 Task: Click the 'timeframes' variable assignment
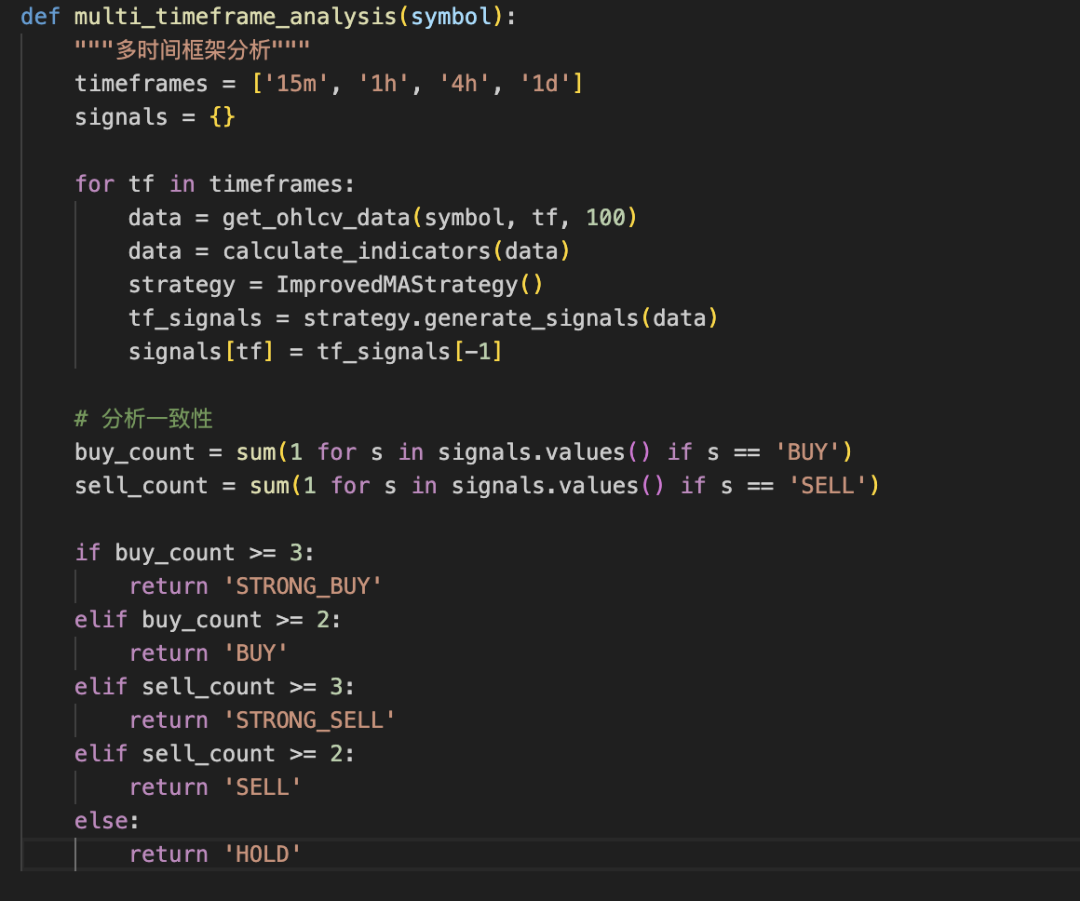click(141, 83)
